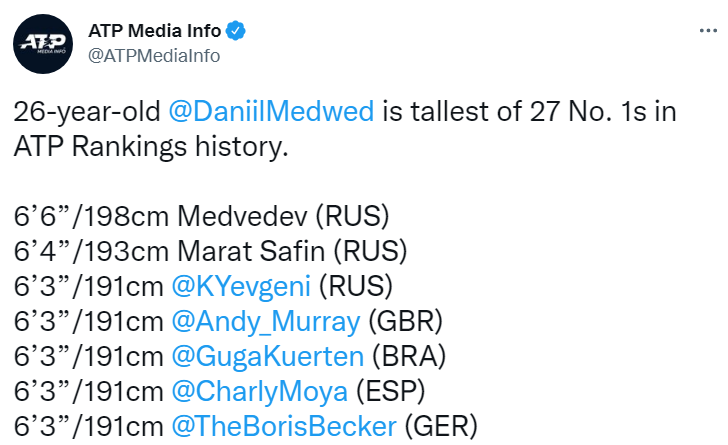This screenshot has width=728, height=445.
Task: Click the ATP Media Info display name
Action: tap(154, 31)
